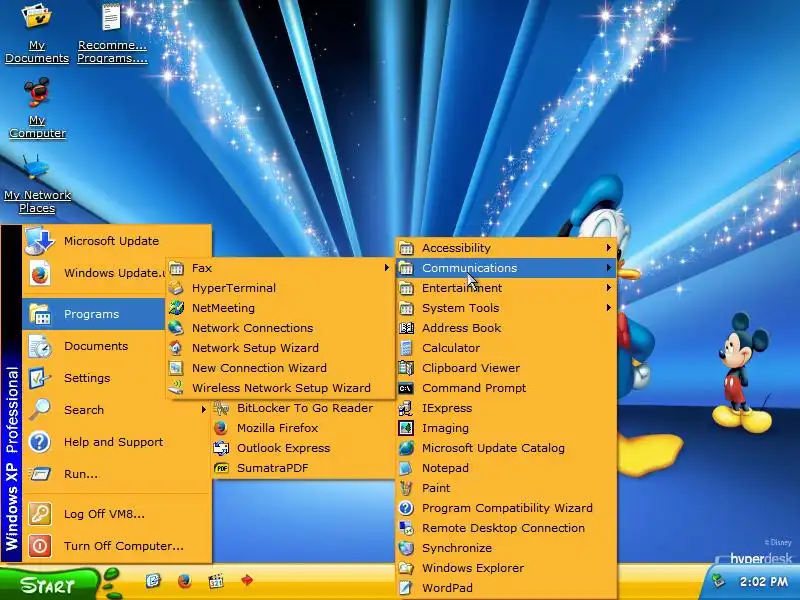The height and width of the screenshot is (600, 800).
Task: Launch Imaging from the menu
Action: click(x=507, y=428)
